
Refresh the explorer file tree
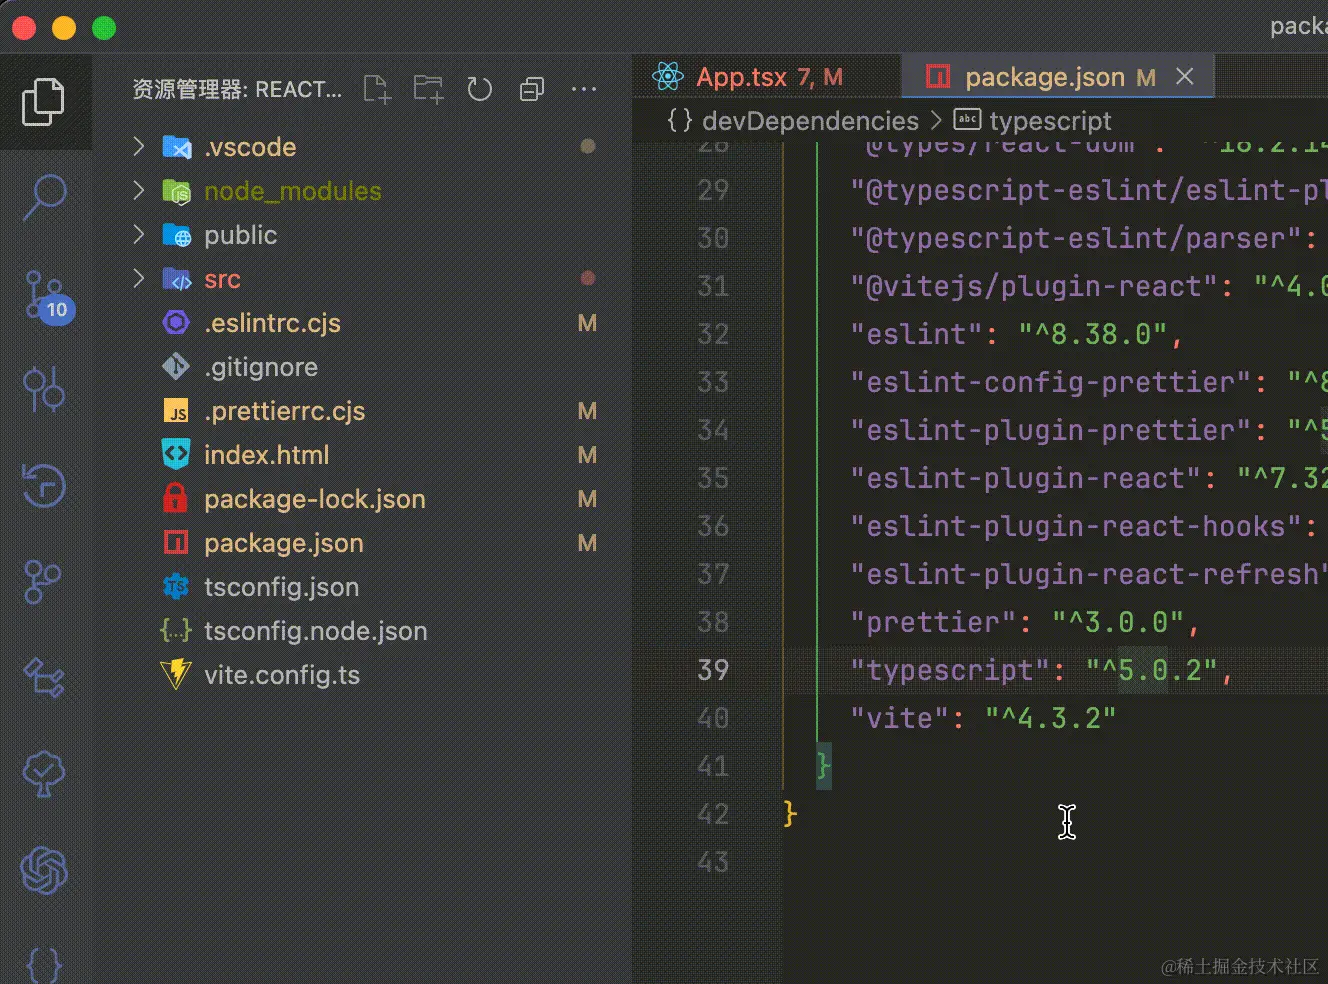[480, 89]
